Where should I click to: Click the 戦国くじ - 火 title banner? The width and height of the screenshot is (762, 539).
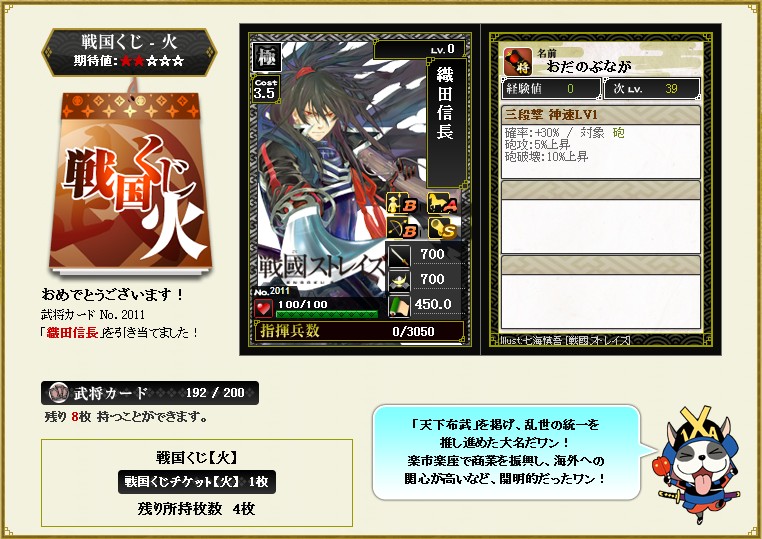[x=129, y=52]
